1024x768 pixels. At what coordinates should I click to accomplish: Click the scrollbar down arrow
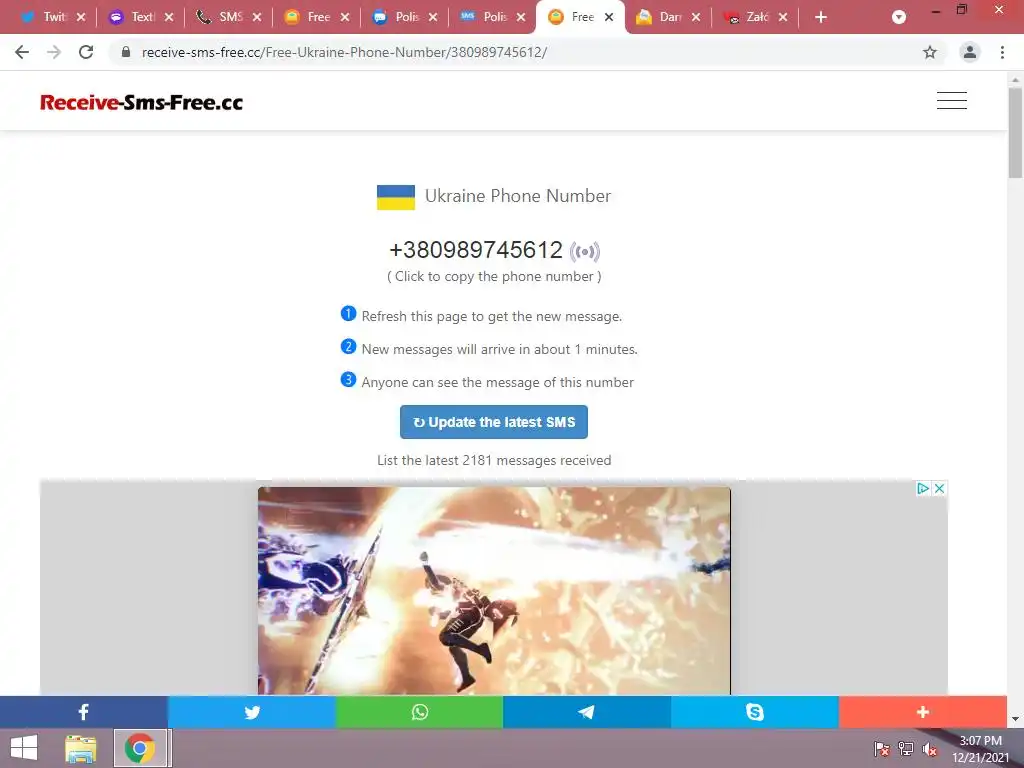(x=1015, y=719)
